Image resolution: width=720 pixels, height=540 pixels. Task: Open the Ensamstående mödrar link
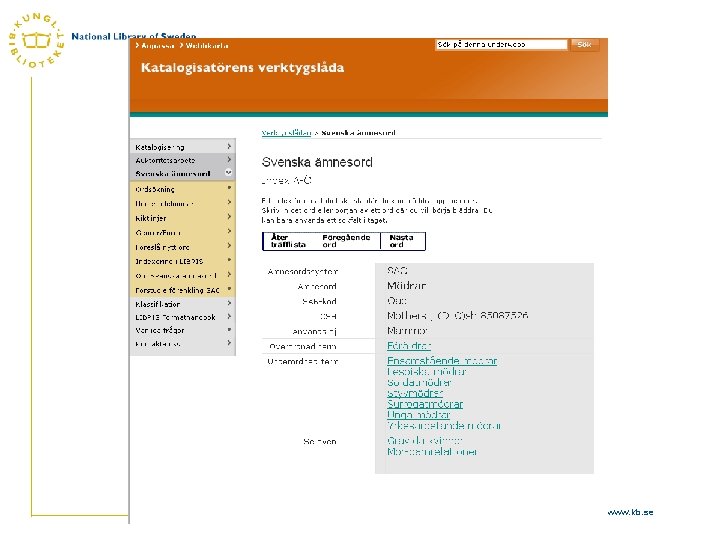point(442,361)
